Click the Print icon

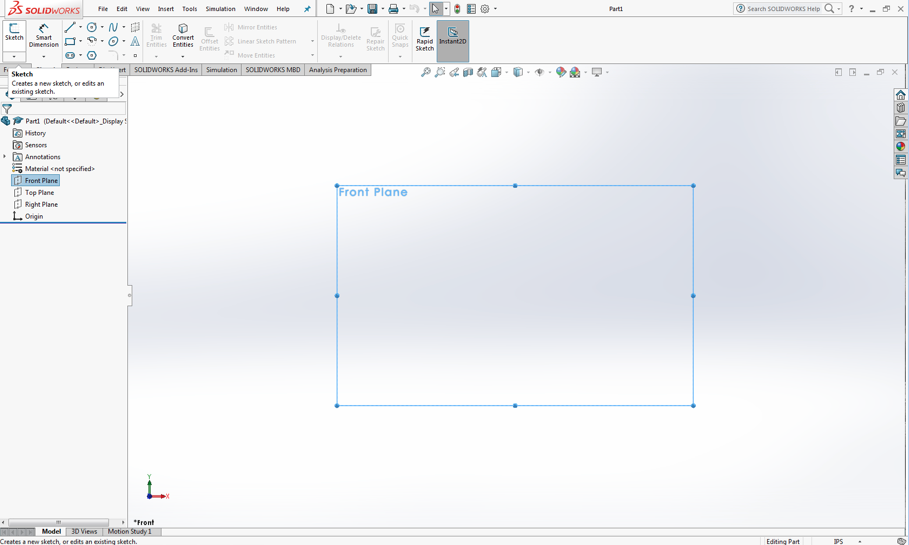(x=394, y=9)
